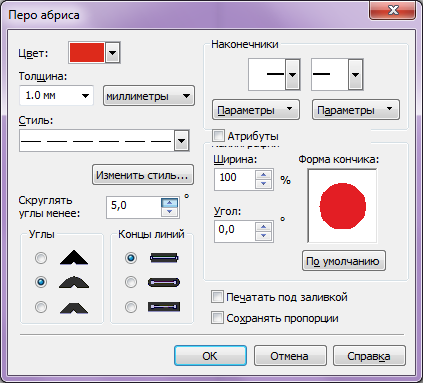Open the Стиль line style dropdown
The height and width of the screenshot is (383, 423).
182,141
